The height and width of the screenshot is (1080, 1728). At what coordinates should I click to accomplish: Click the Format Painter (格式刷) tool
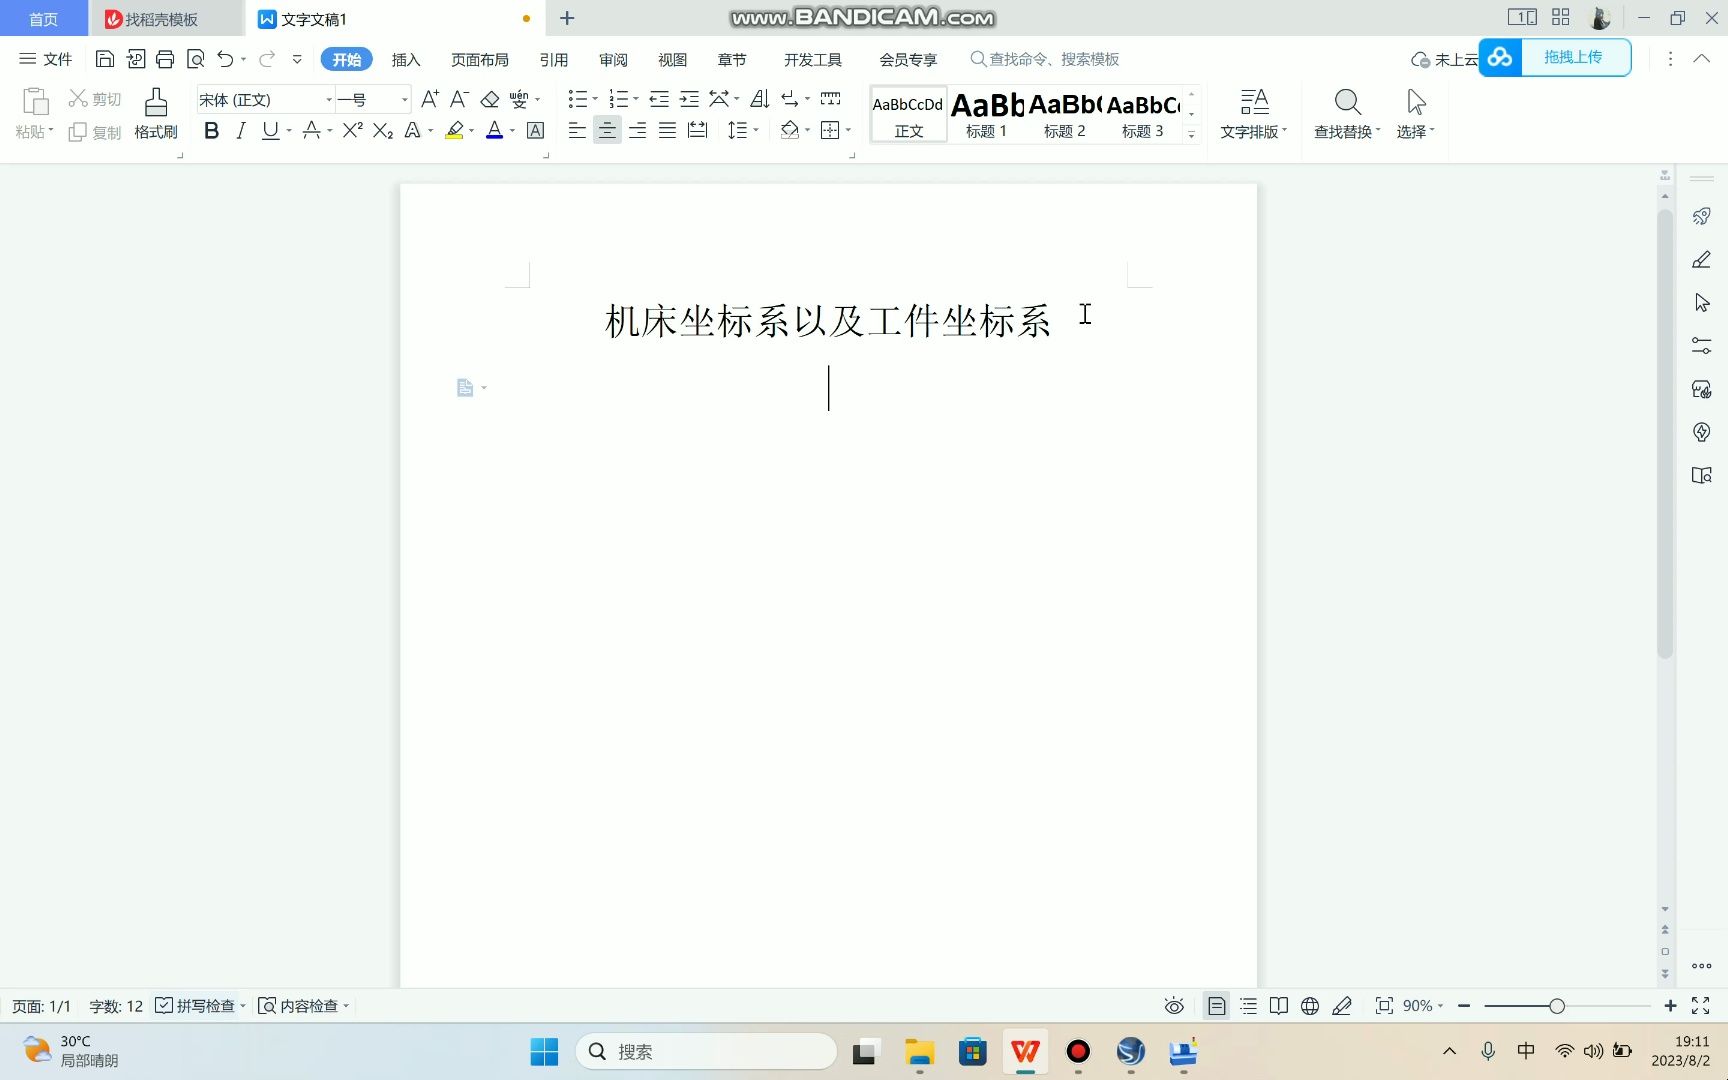156,114
